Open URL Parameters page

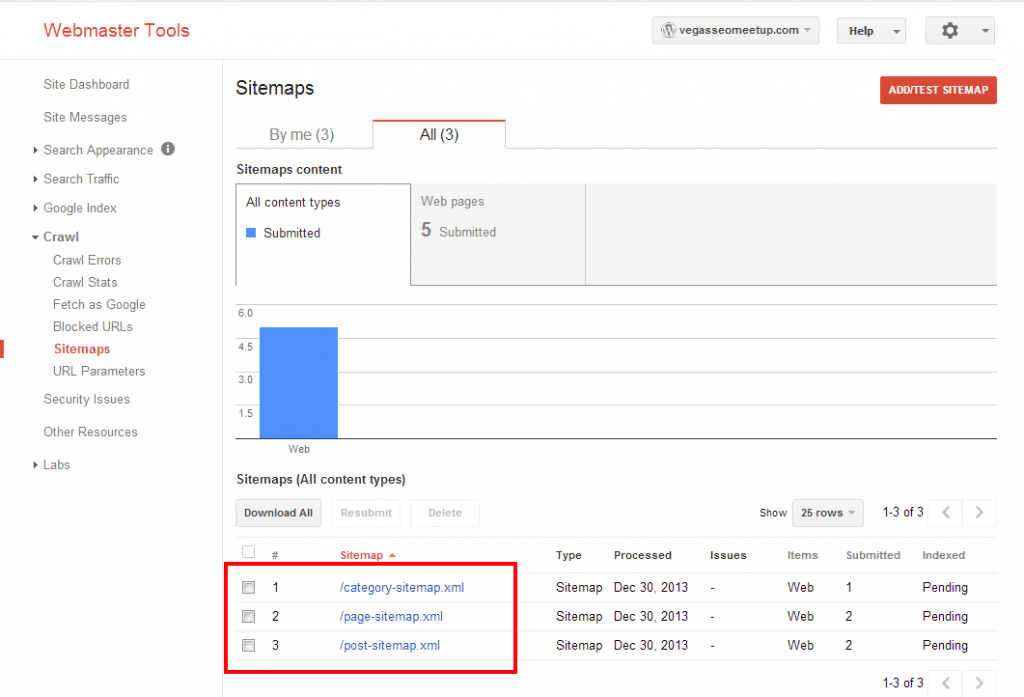pyautogui.click(x=99, y=371)
